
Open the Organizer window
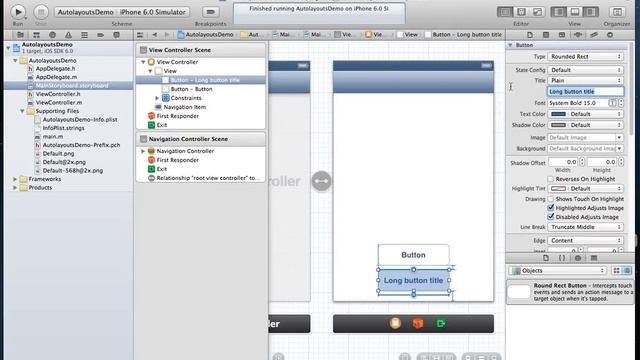click(617, 12)
